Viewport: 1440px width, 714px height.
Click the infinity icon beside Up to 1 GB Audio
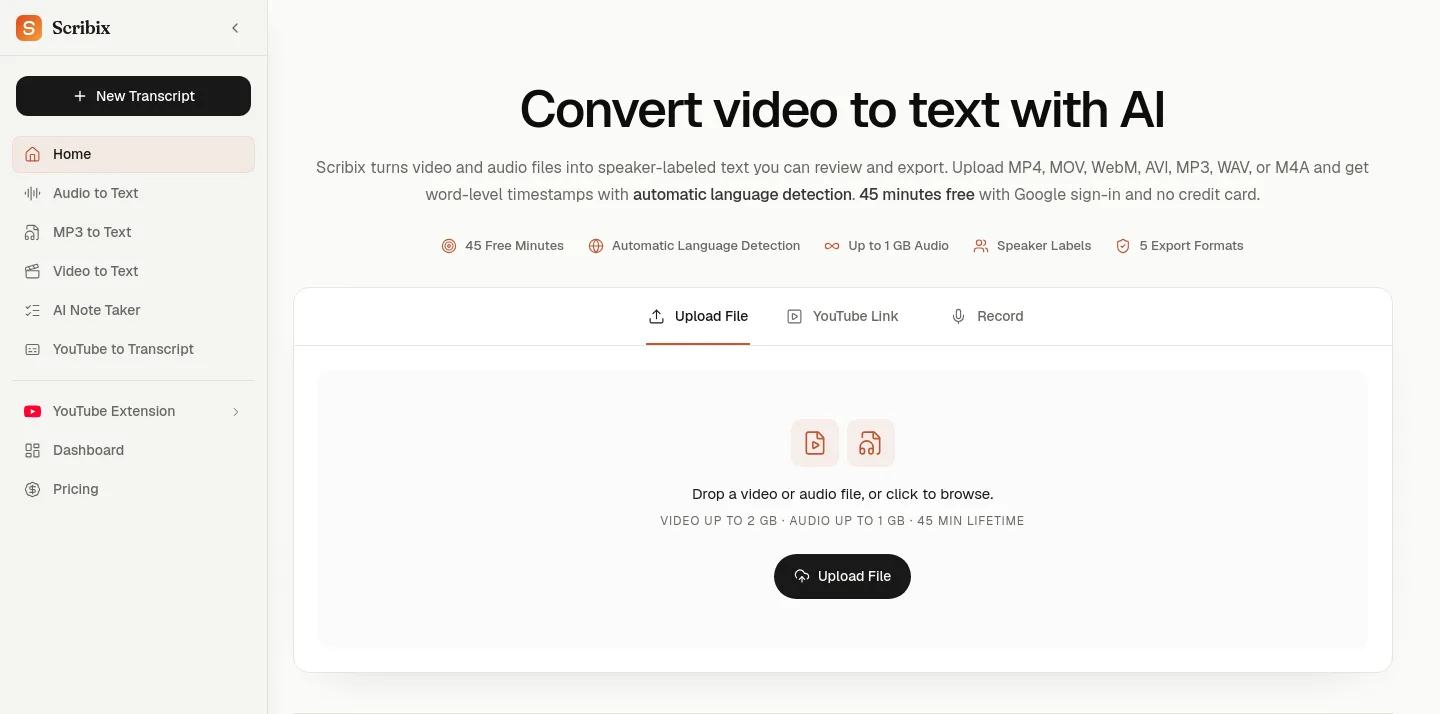click(832, 245)
